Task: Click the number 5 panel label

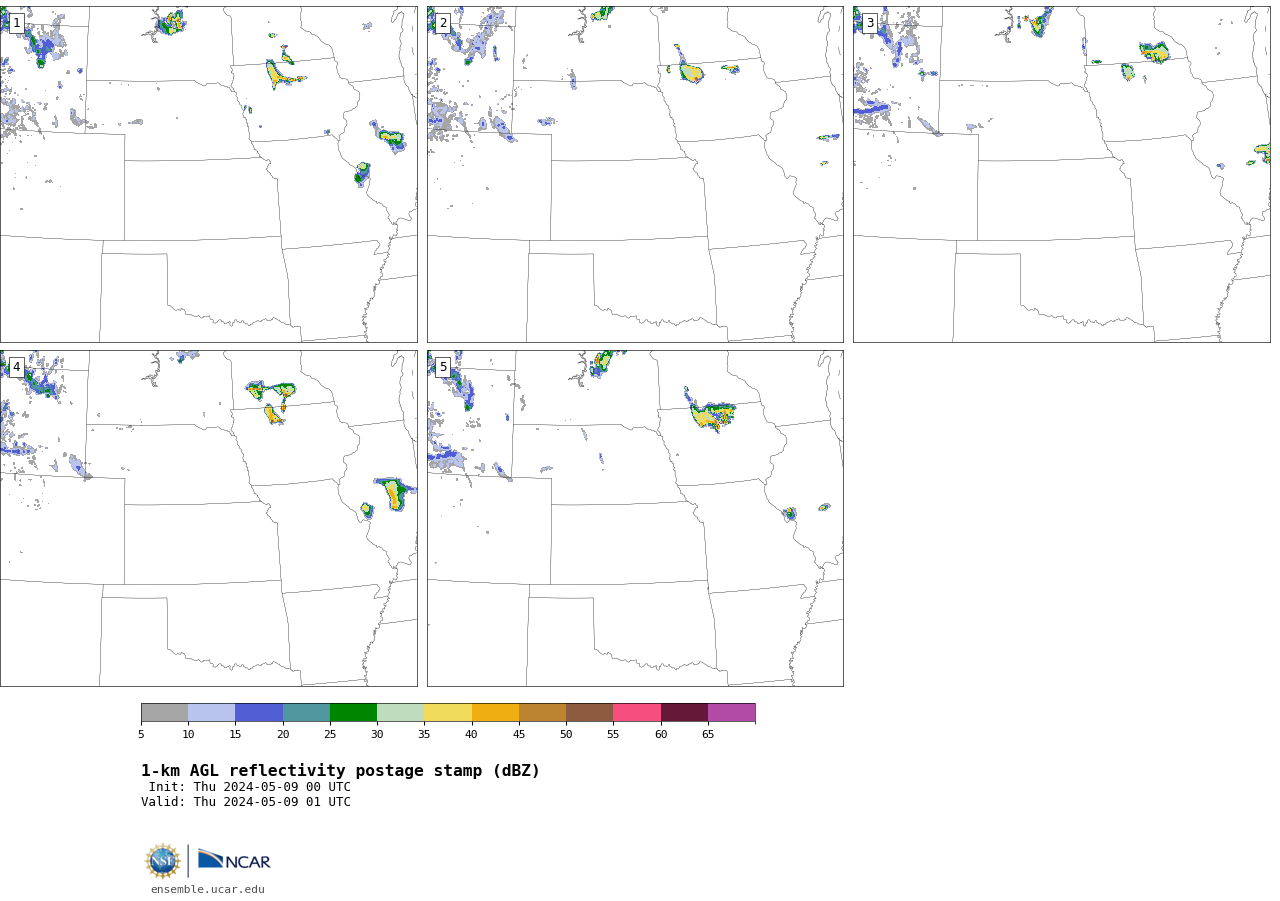Action: click(443, 367)
